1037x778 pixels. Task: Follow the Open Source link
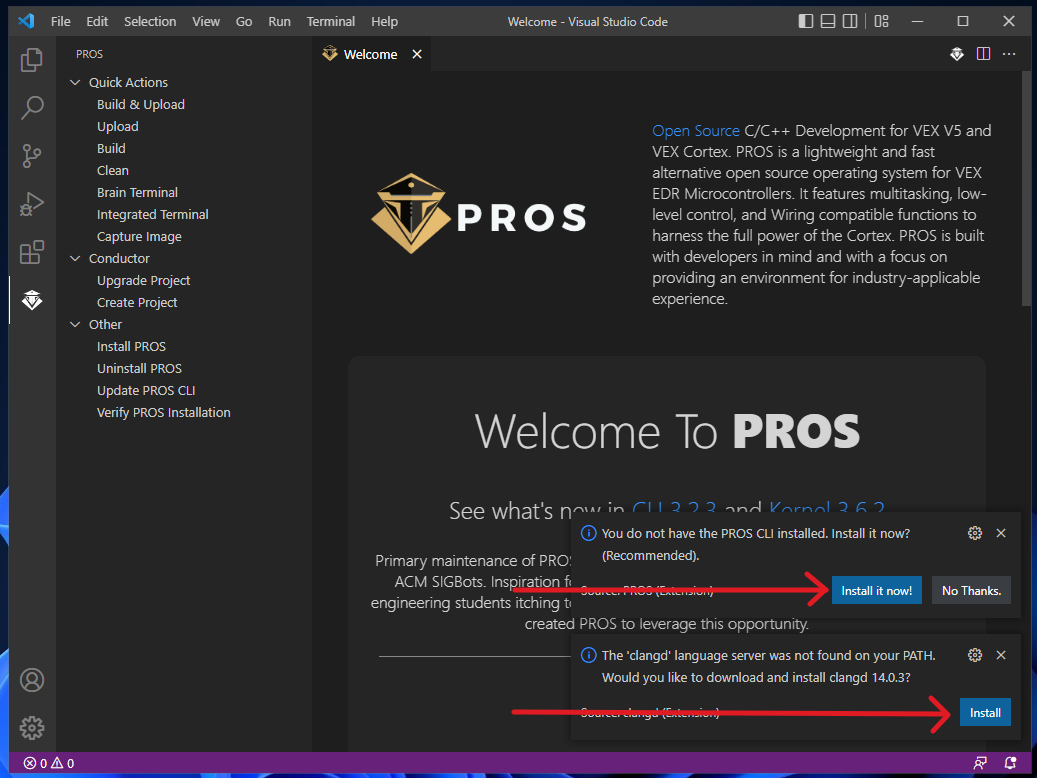[x=696, y=130]
